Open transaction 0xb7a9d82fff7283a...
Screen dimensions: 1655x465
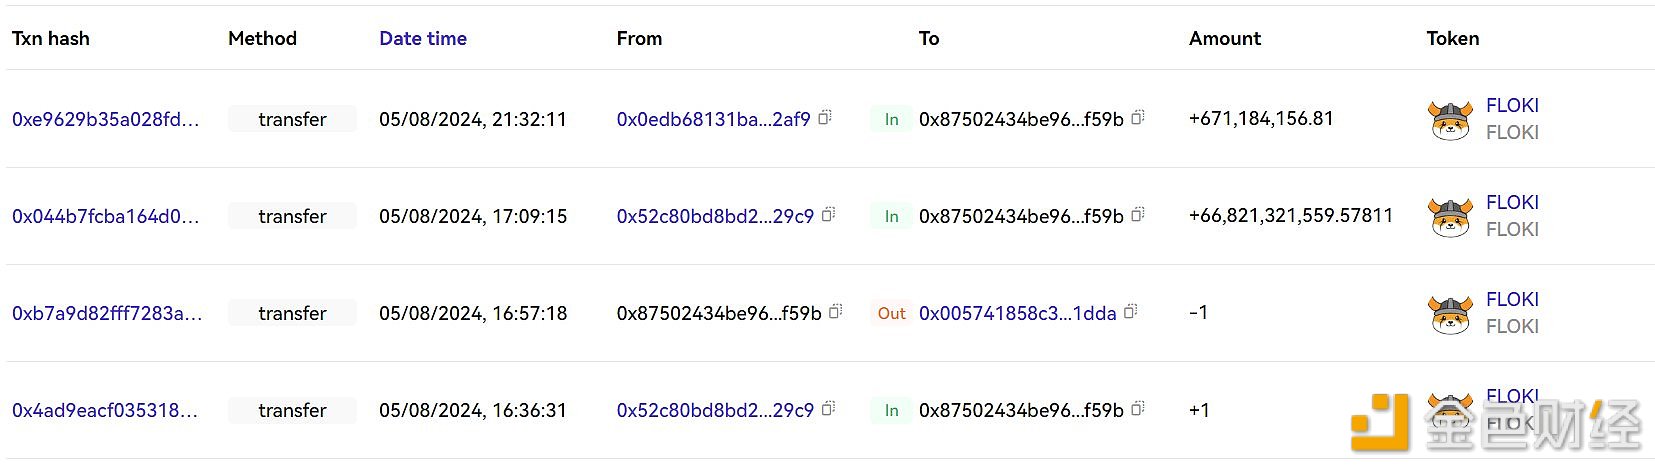(107, 313)
